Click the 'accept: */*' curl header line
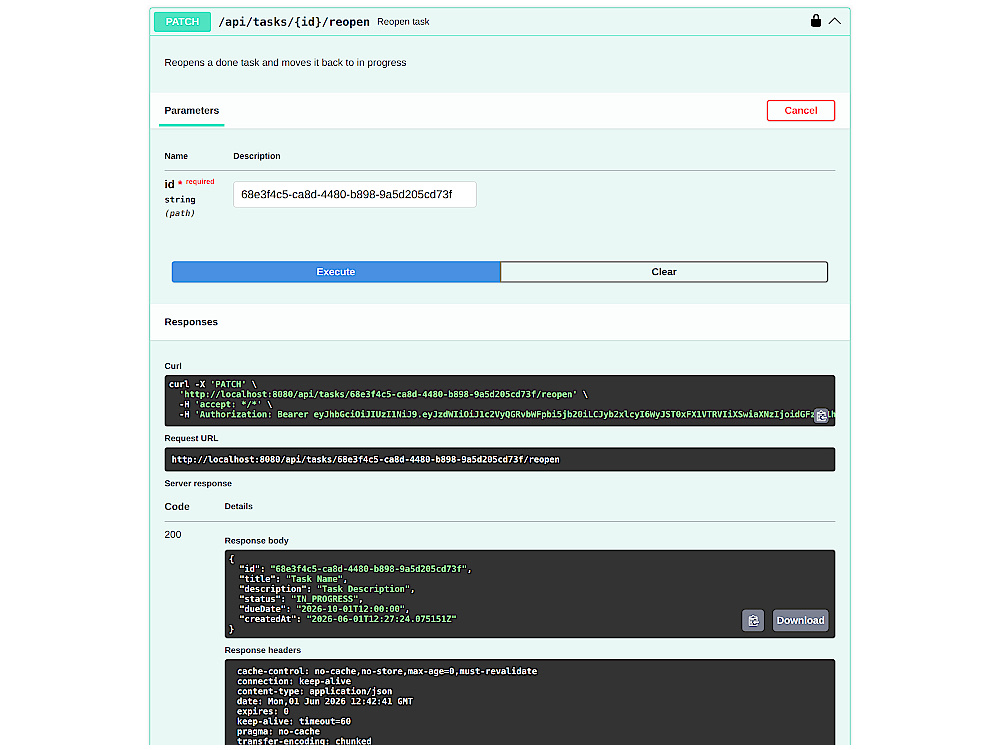This screenshot has width=1000, height=750. tap(226, 404)
